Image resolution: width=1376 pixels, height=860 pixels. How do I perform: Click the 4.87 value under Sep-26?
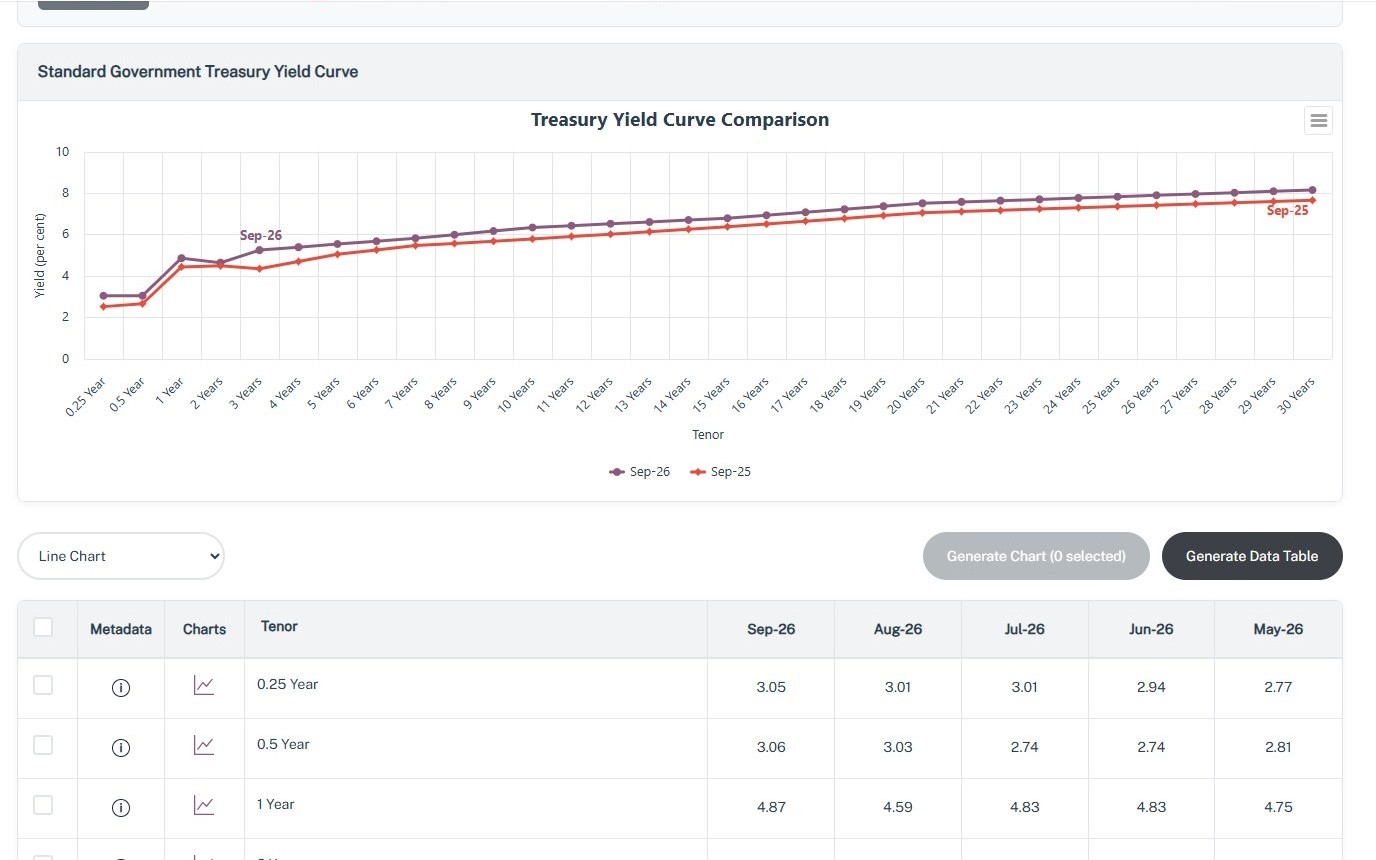tap(771, 807)
